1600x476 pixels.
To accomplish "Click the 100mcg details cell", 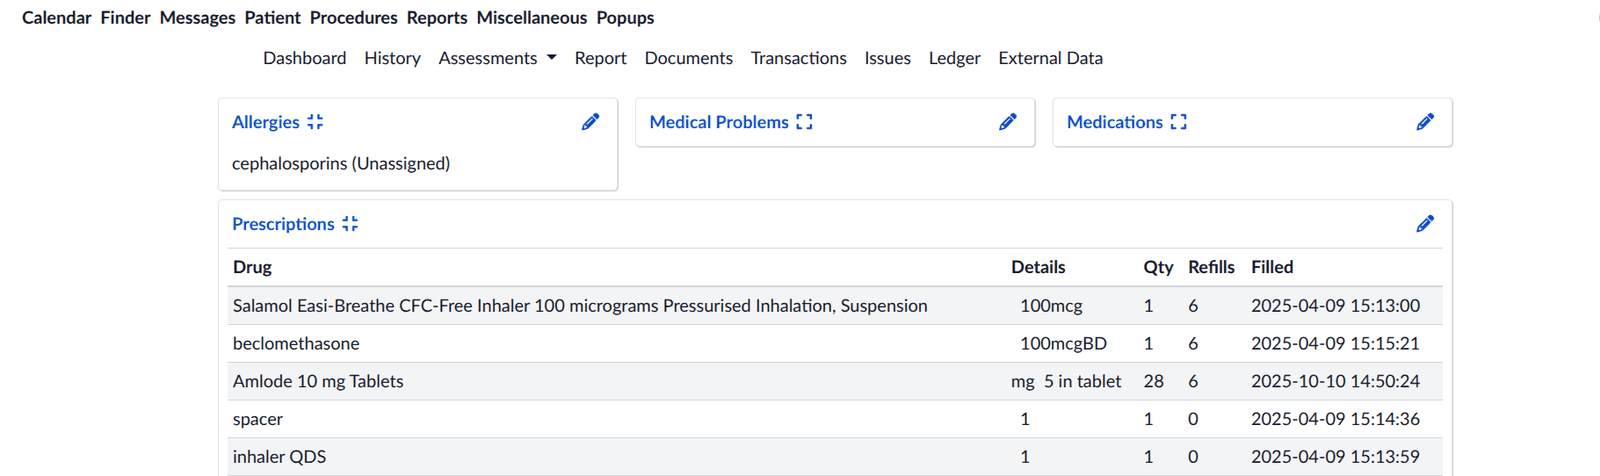I will [1051, 306].
